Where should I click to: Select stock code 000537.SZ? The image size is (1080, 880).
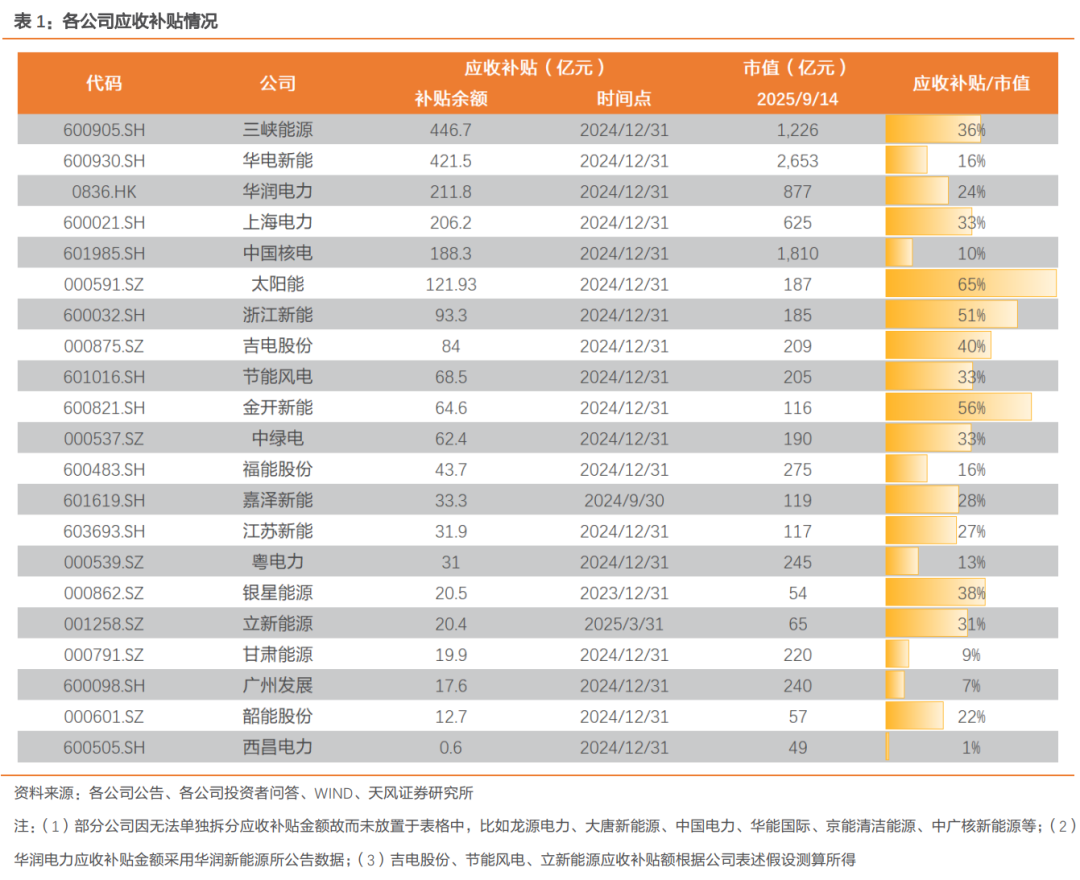click(104, 439)
